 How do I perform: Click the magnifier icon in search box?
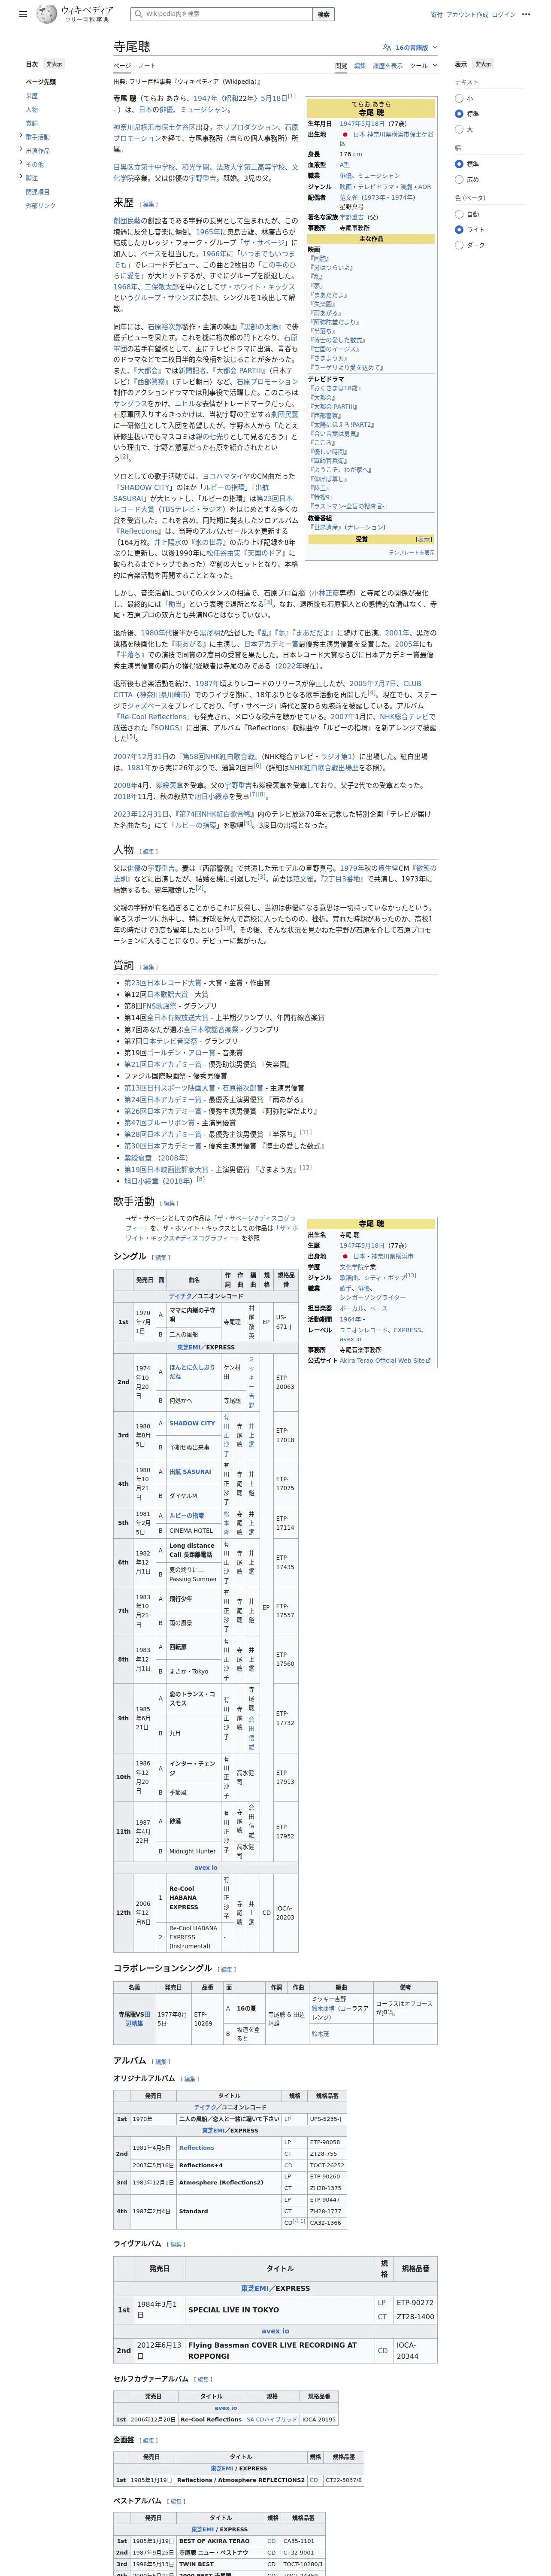[x=138, y=14]
